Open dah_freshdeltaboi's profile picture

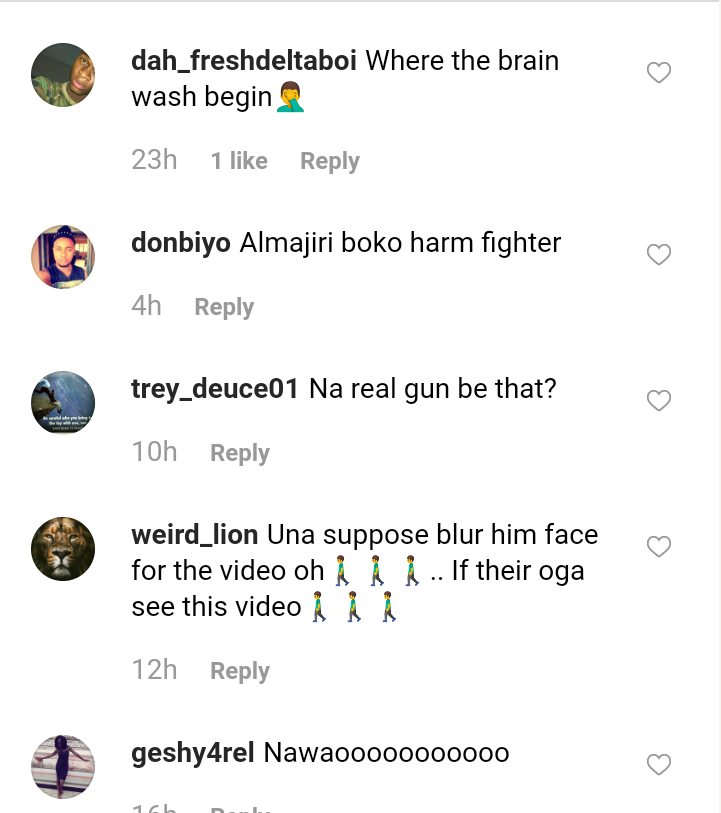(x=63, y=75)
